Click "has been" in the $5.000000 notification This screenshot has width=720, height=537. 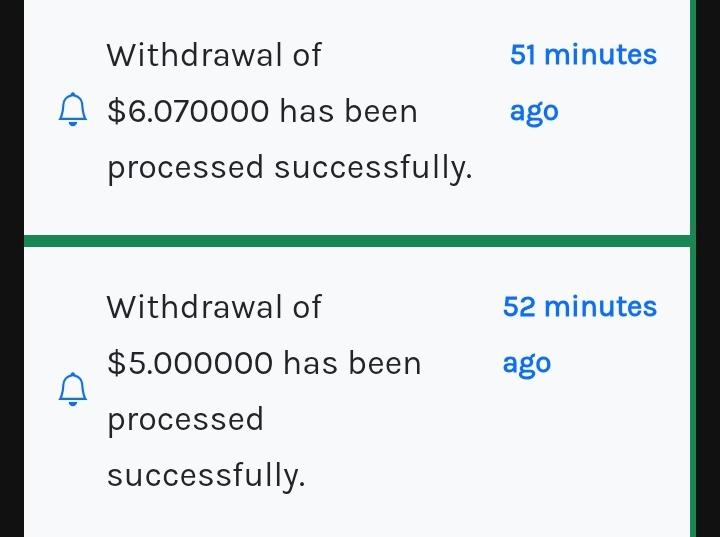coord(352,363)
